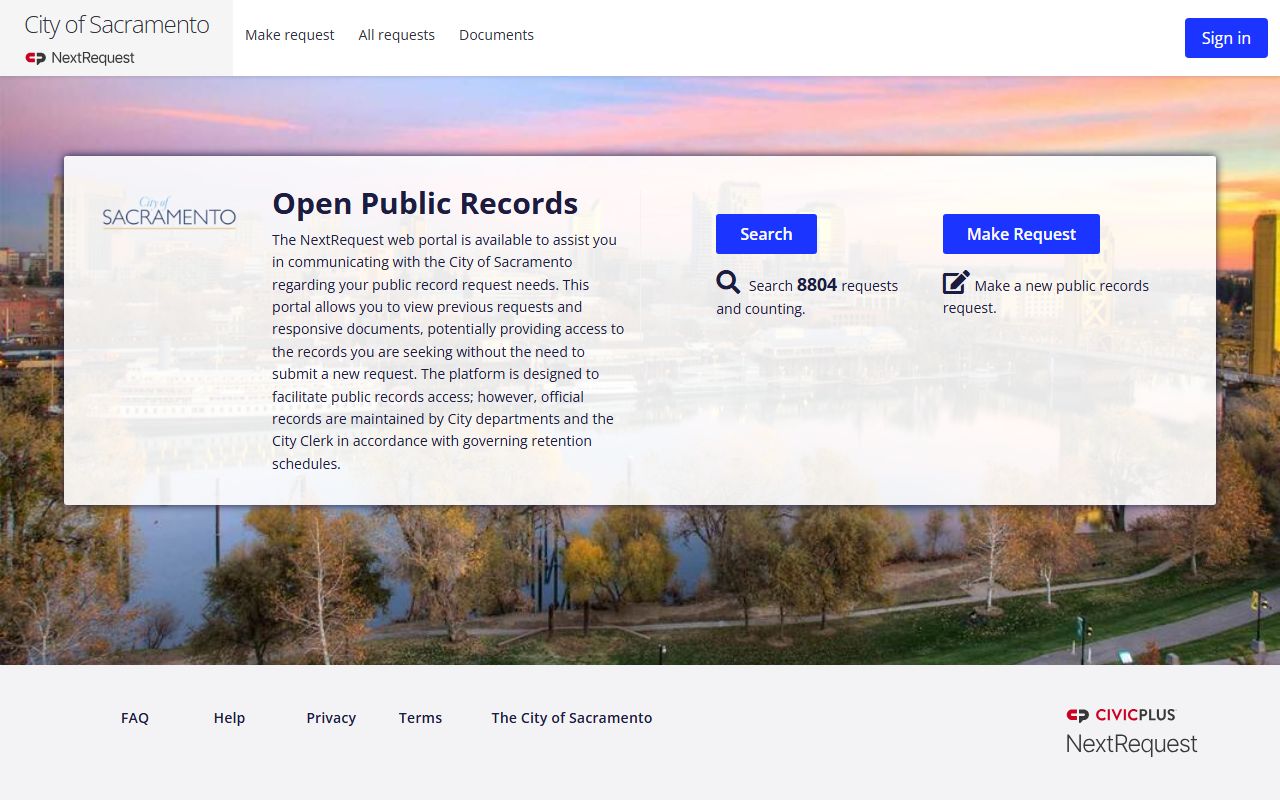Open the FAQ footer link
The height and width of the screenshot is (800, 1280).
135,718
